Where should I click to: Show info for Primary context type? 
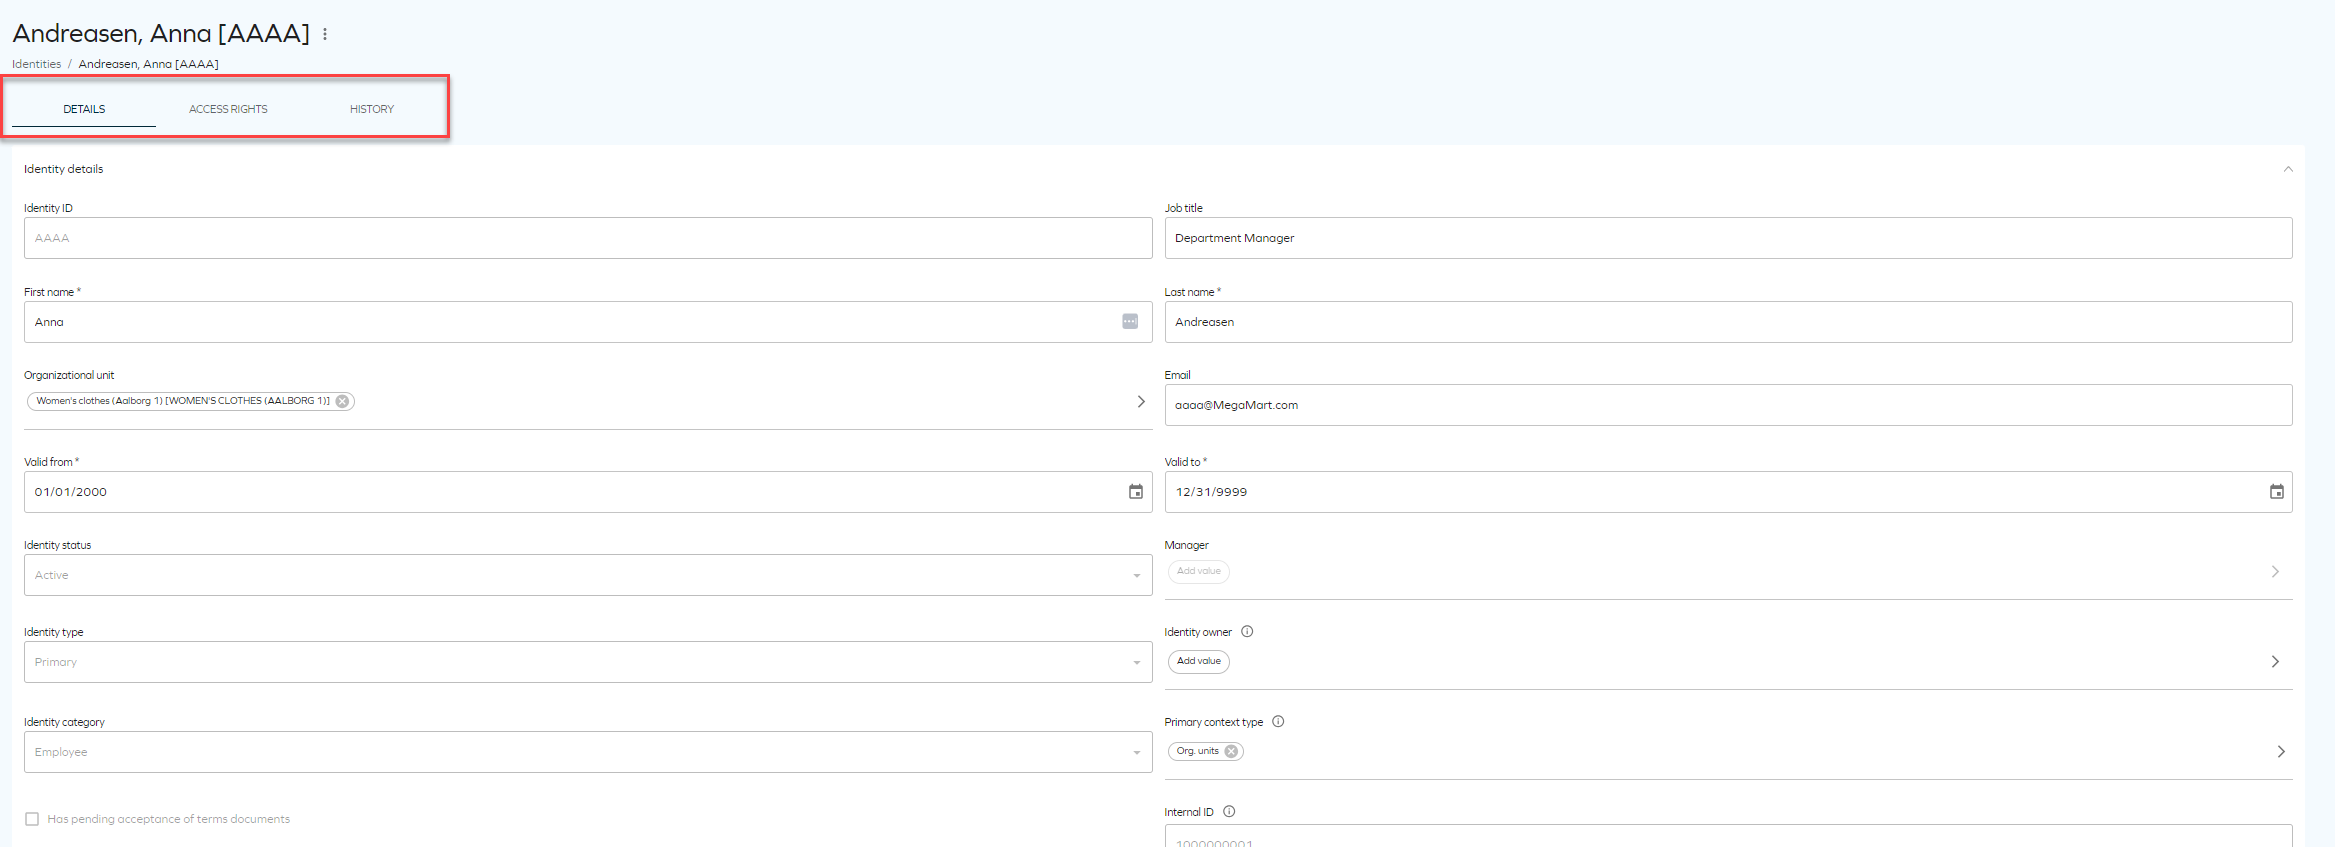click(1278, 722)
